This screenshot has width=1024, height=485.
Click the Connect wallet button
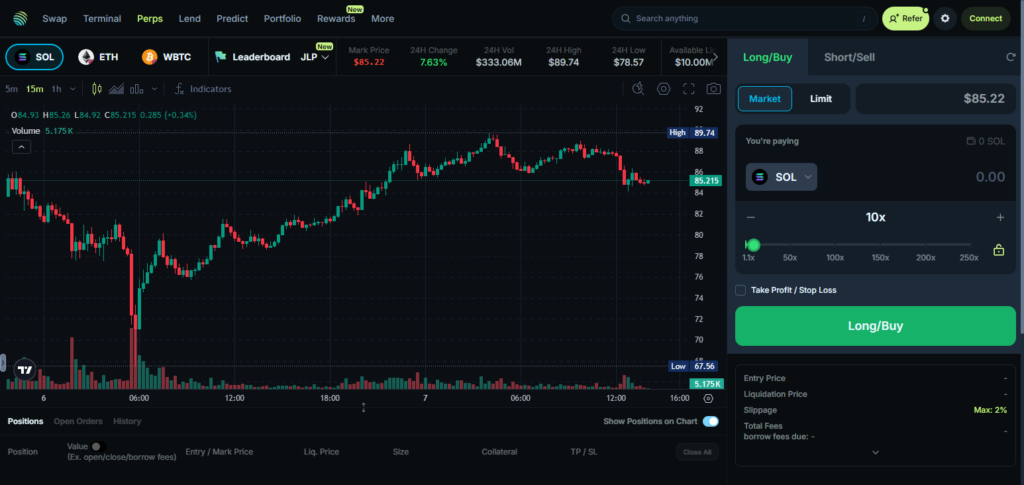point(985,18)
